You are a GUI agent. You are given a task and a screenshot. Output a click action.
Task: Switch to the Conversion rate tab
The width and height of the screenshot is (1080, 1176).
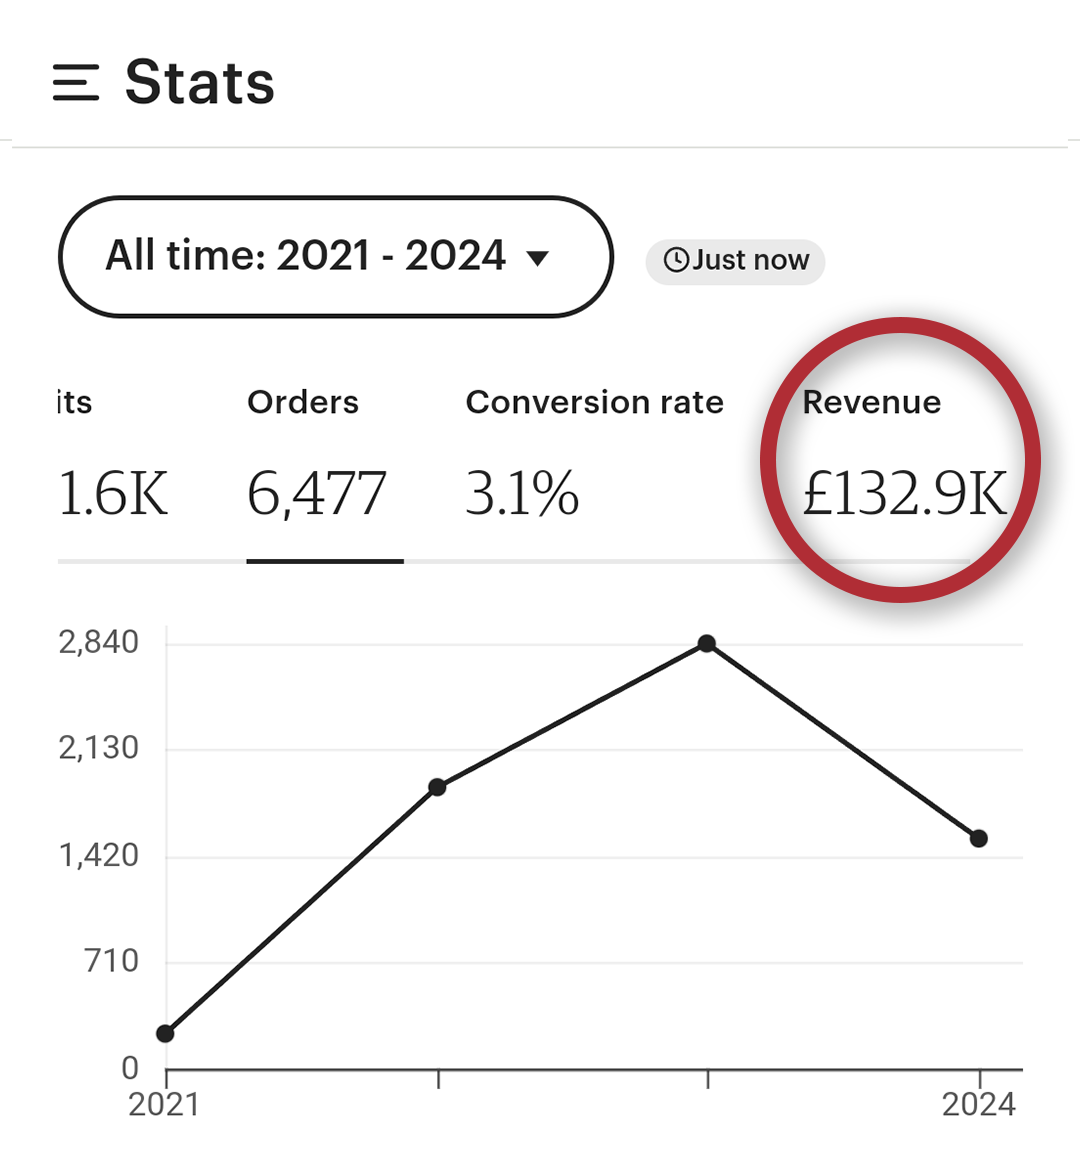point(594,402)
